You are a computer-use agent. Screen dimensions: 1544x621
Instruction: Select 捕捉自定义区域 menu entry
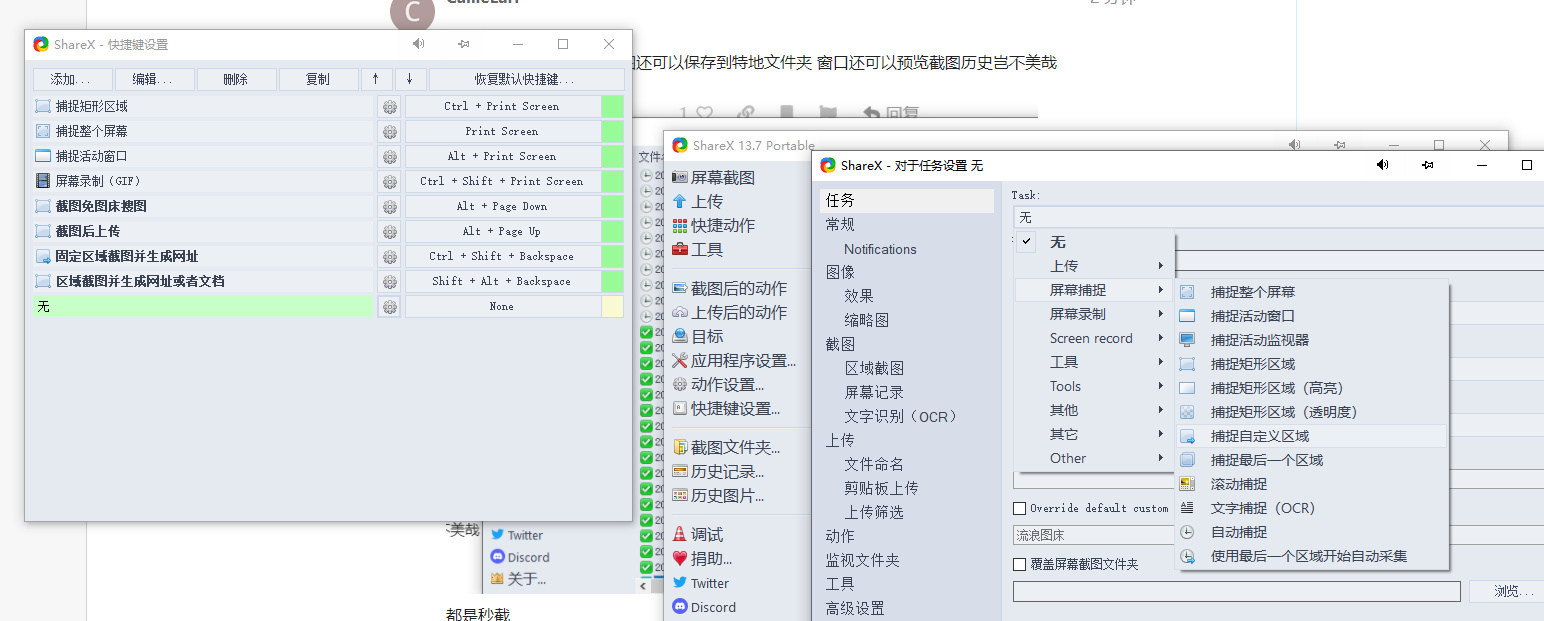(1259, 436)
